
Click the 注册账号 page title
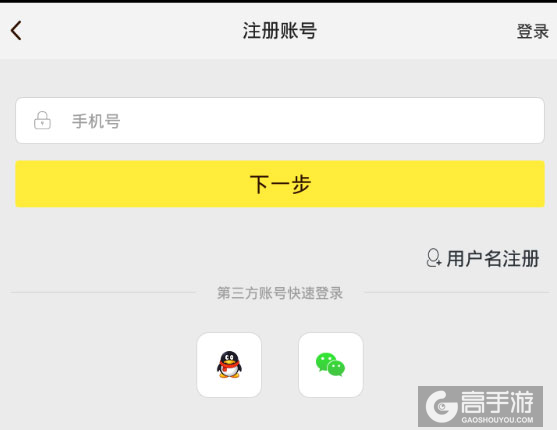coord(280,31)
